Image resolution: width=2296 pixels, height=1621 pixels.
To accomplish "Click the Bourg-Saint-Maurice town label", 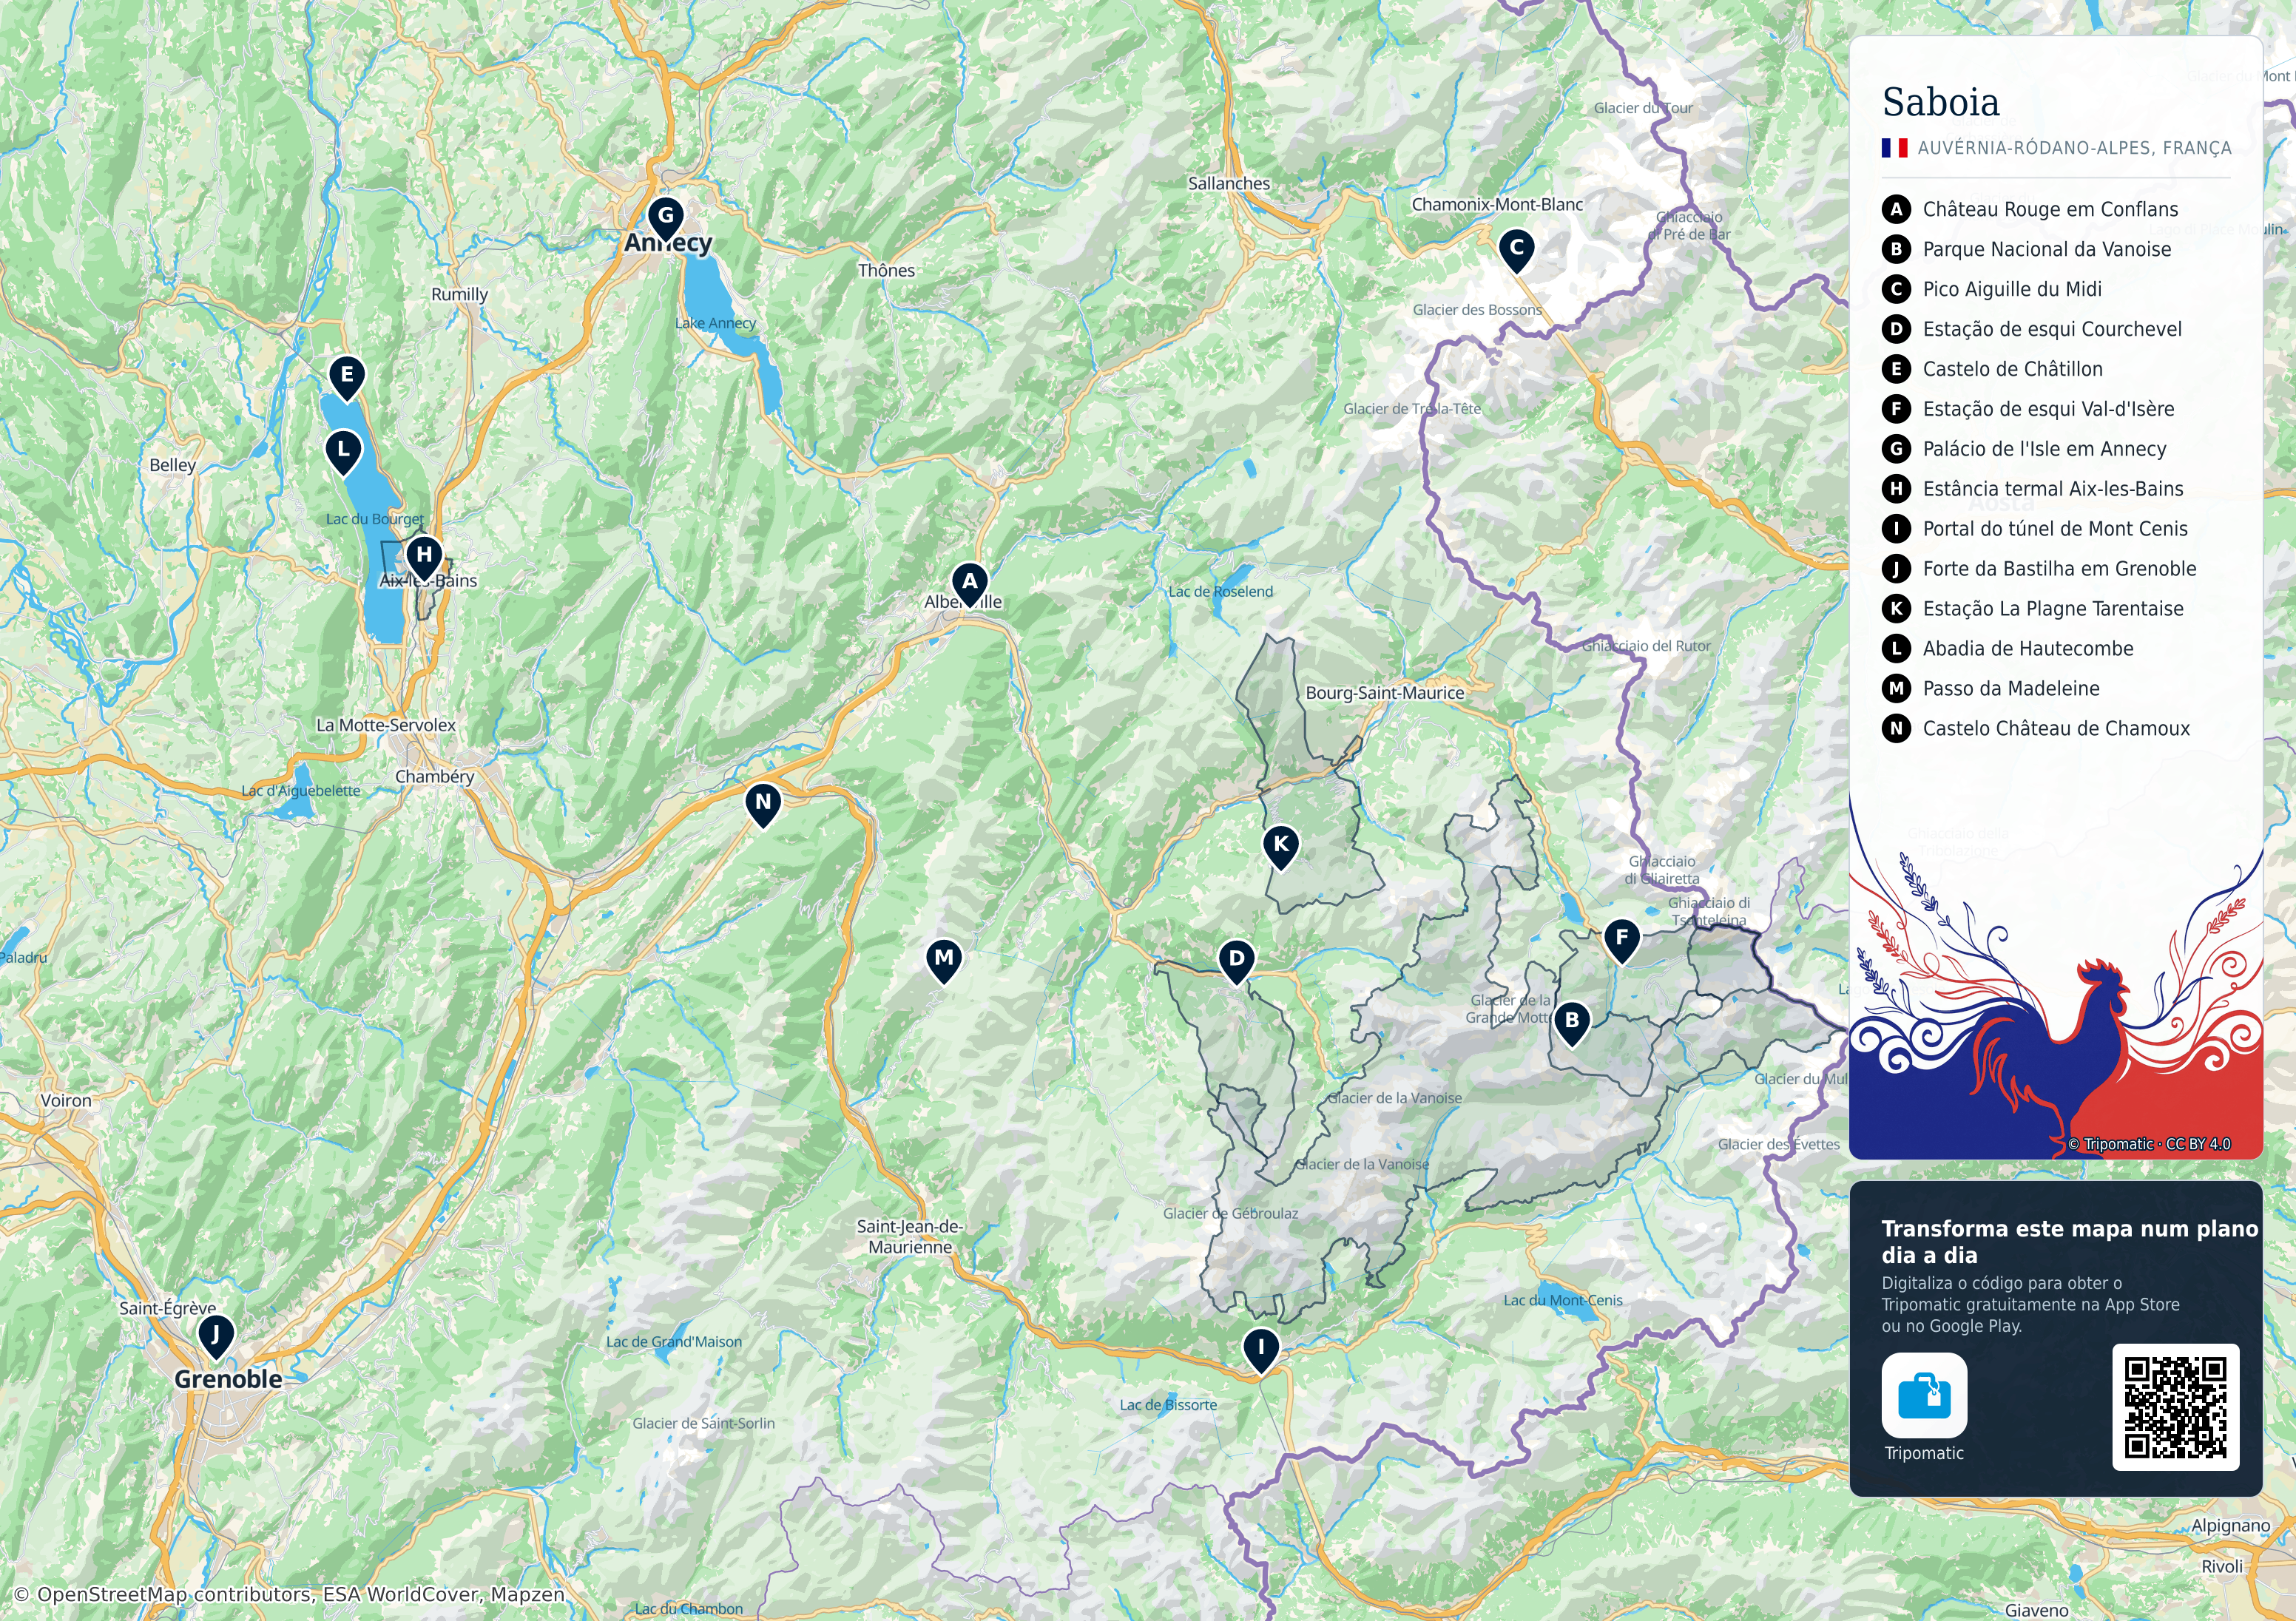I will tap(1384, 693).
